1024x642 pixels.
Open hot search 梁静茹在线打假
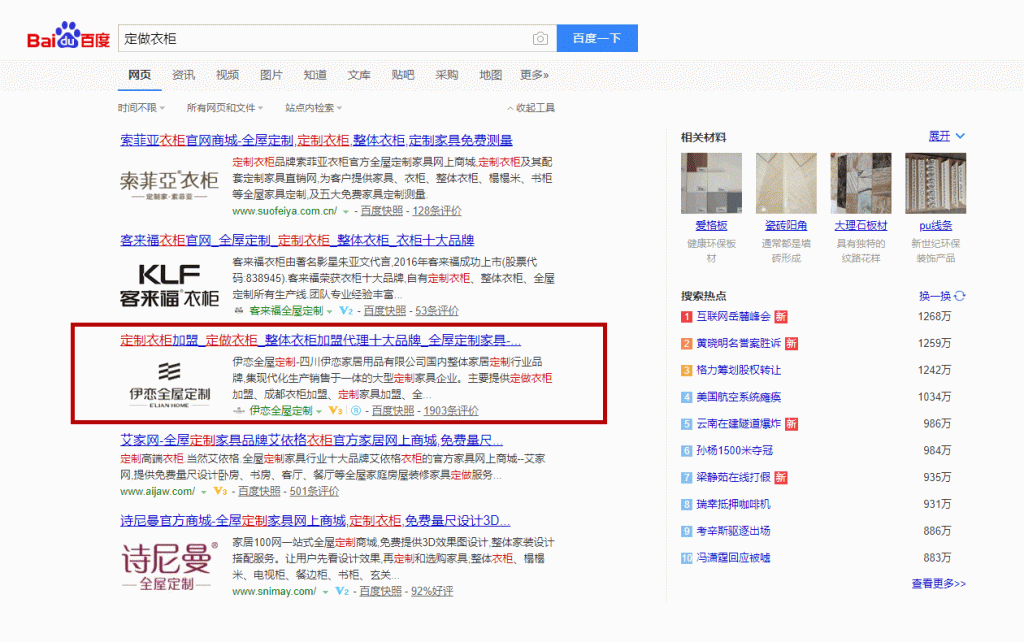tap(733, 477)
